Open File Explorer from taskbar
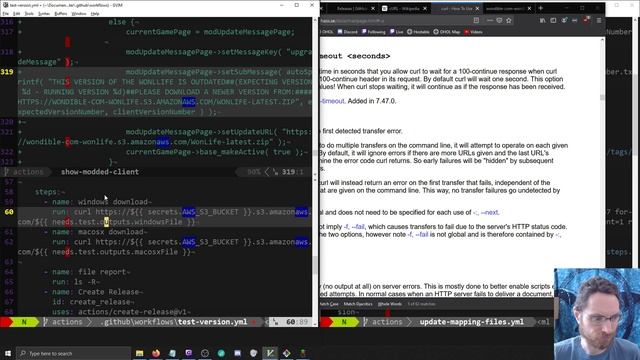Screen dimensions: 640x360 140,353
